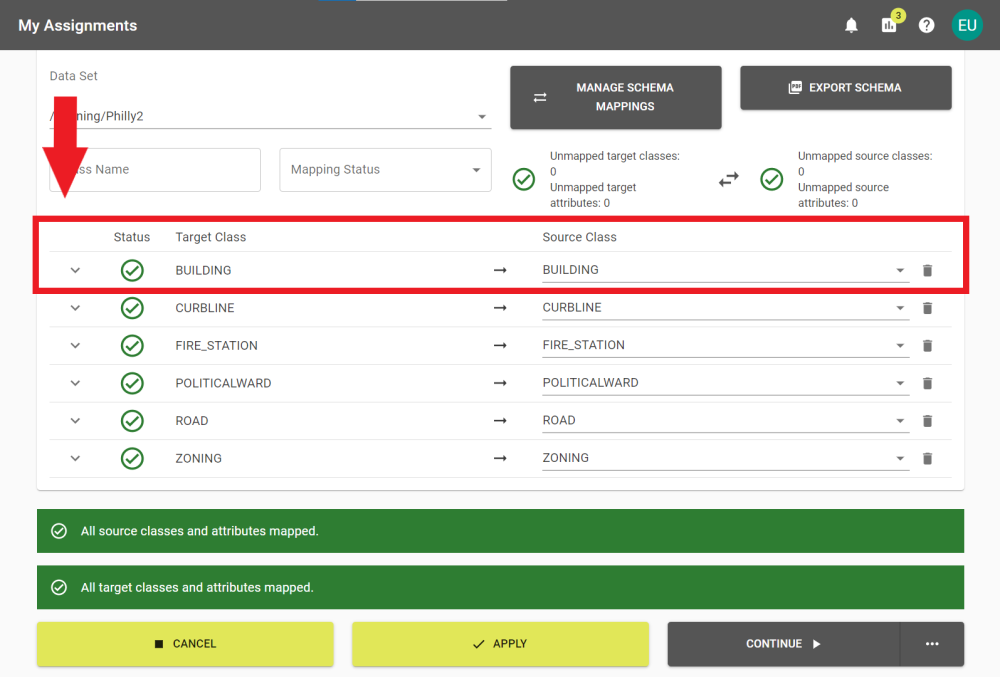
Task: Click 'All source classes and attributes mapped.' banner
Action: [500, 531]
